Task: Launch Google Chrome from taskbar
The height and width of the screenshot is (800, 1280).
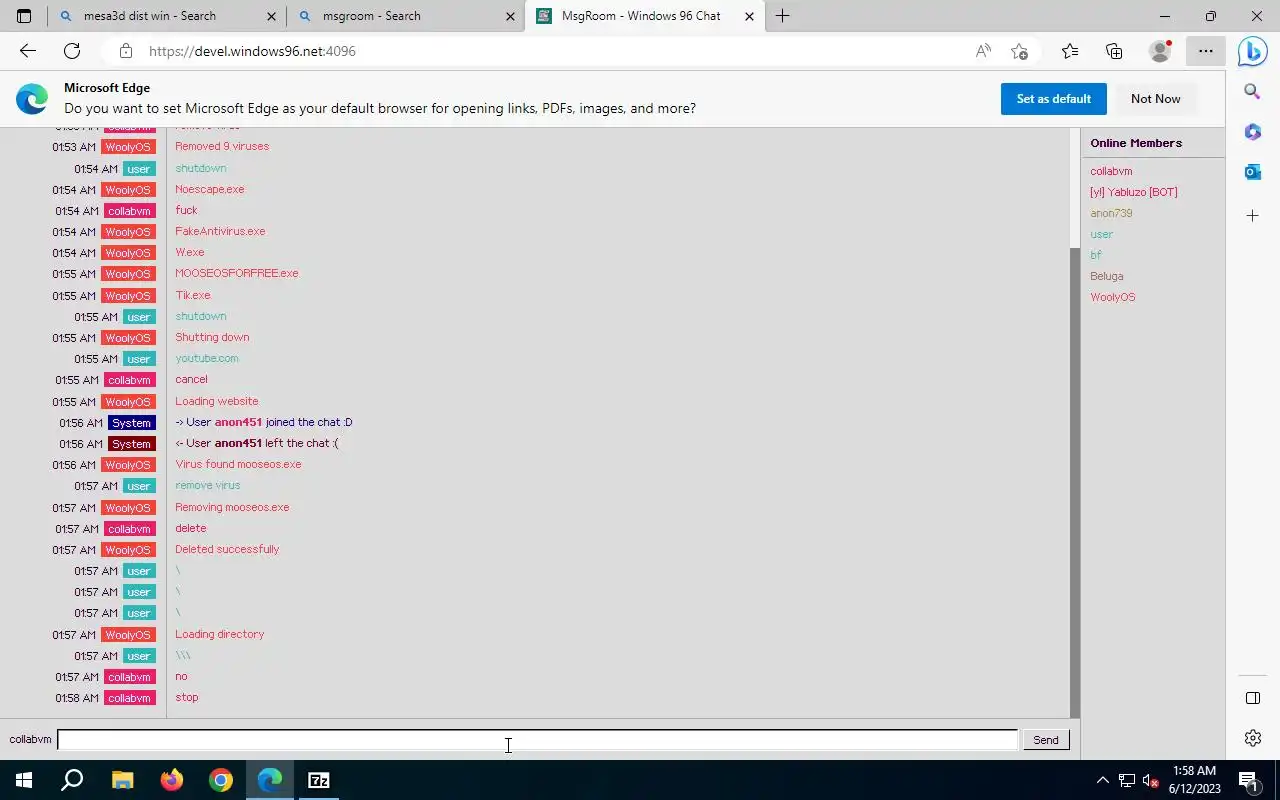Action: [221, 780]
